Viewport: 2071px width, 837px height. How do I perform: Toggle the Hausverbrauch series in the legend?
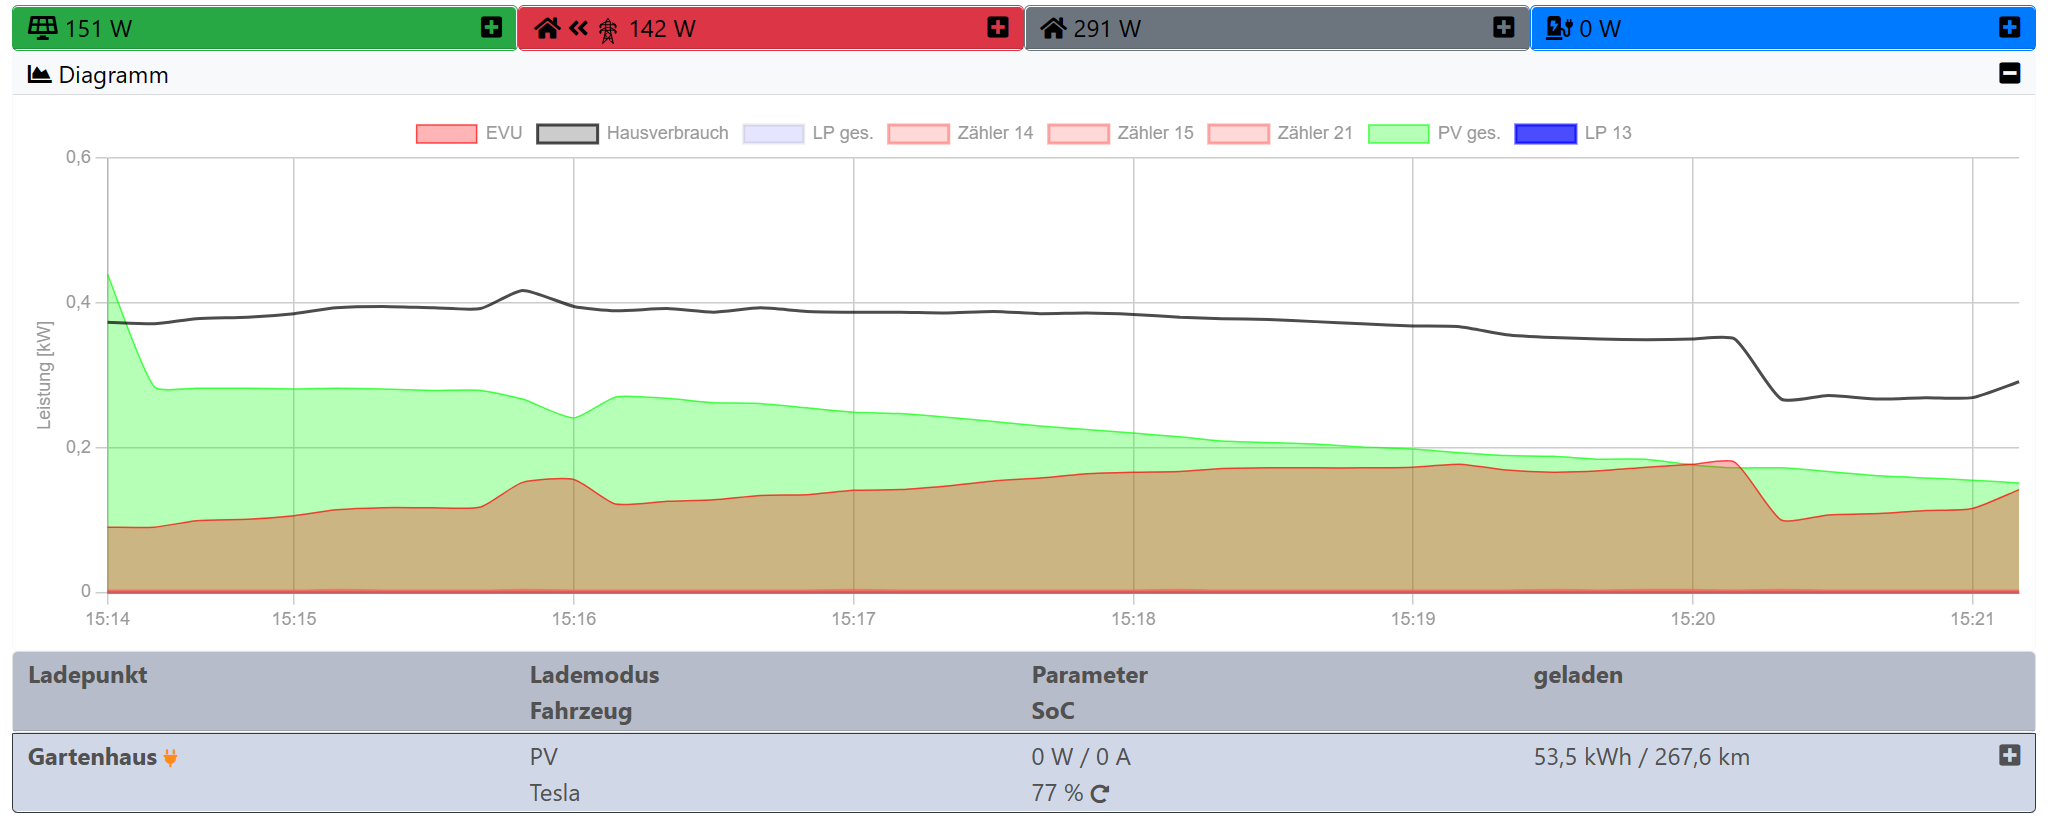633,133
